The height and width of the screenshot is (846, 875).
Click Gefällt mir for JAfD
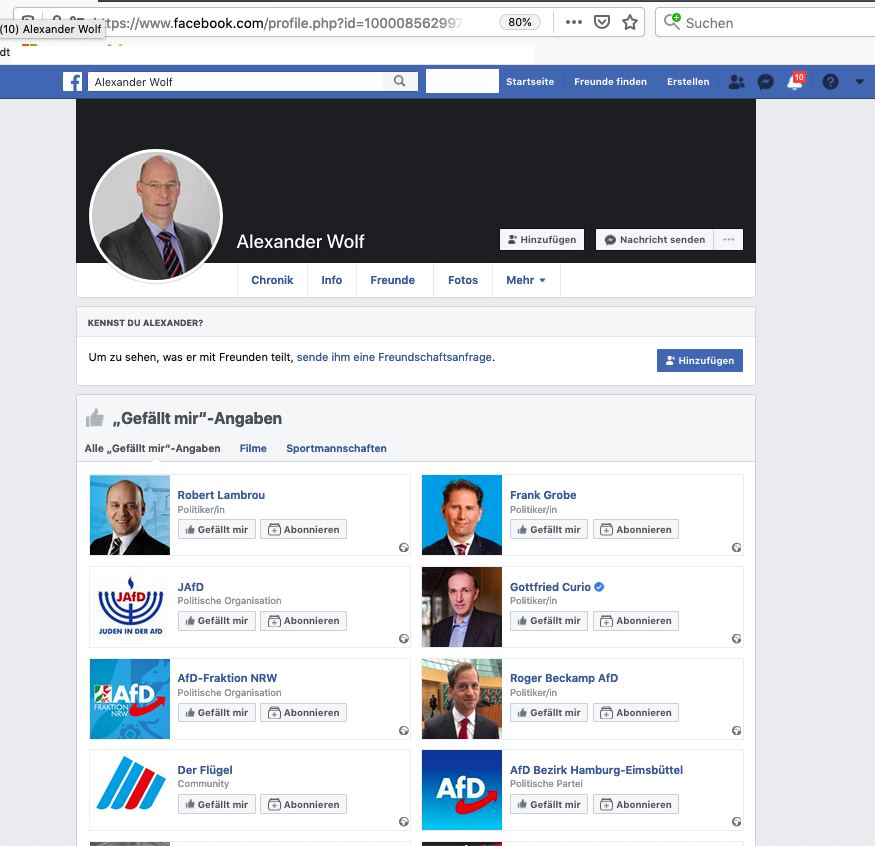(x=217, y=621)
